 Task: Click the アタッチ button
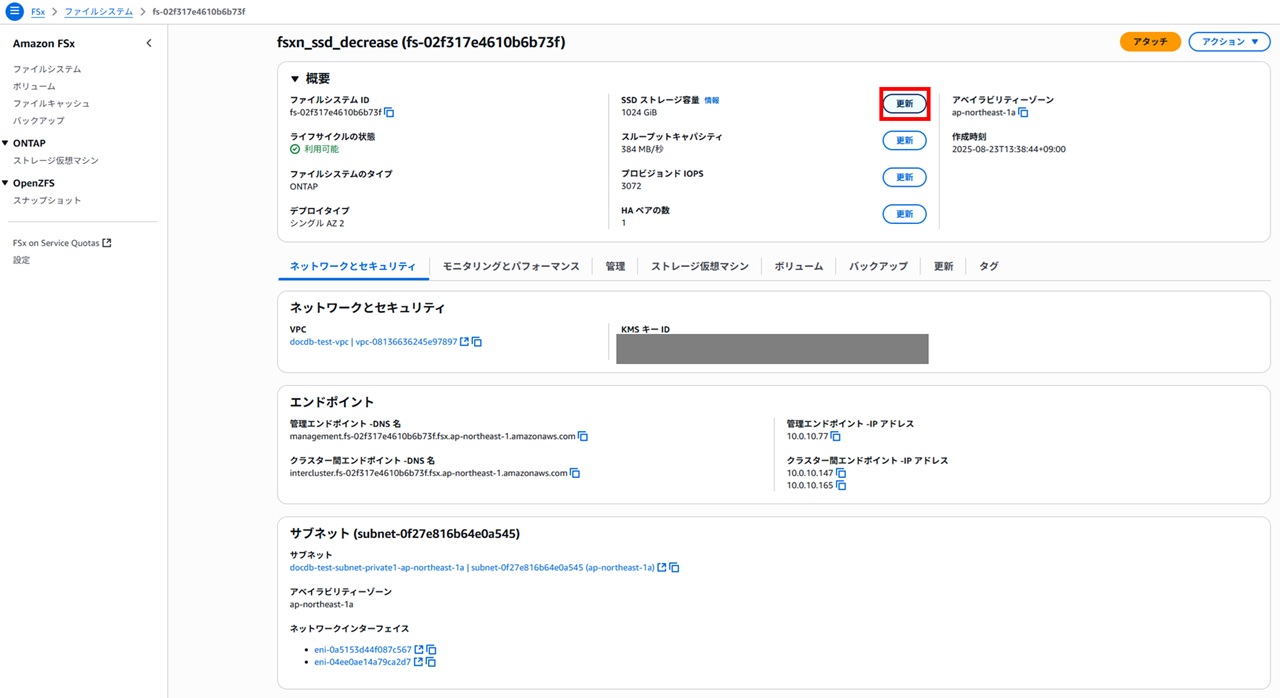(x=1150, y=42)
